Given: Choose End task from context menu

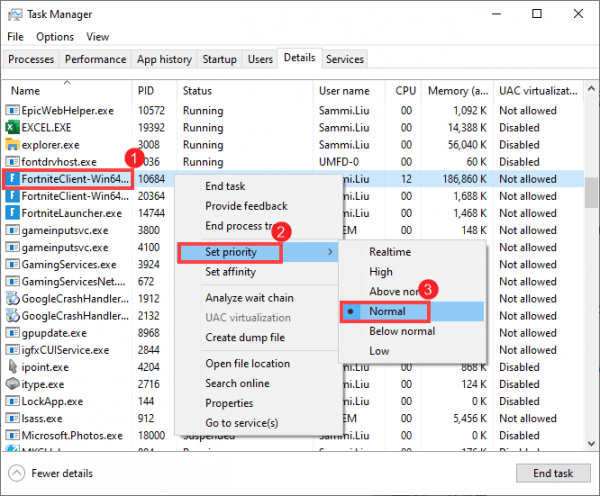Looking at the screenshot, I should 225,186.
